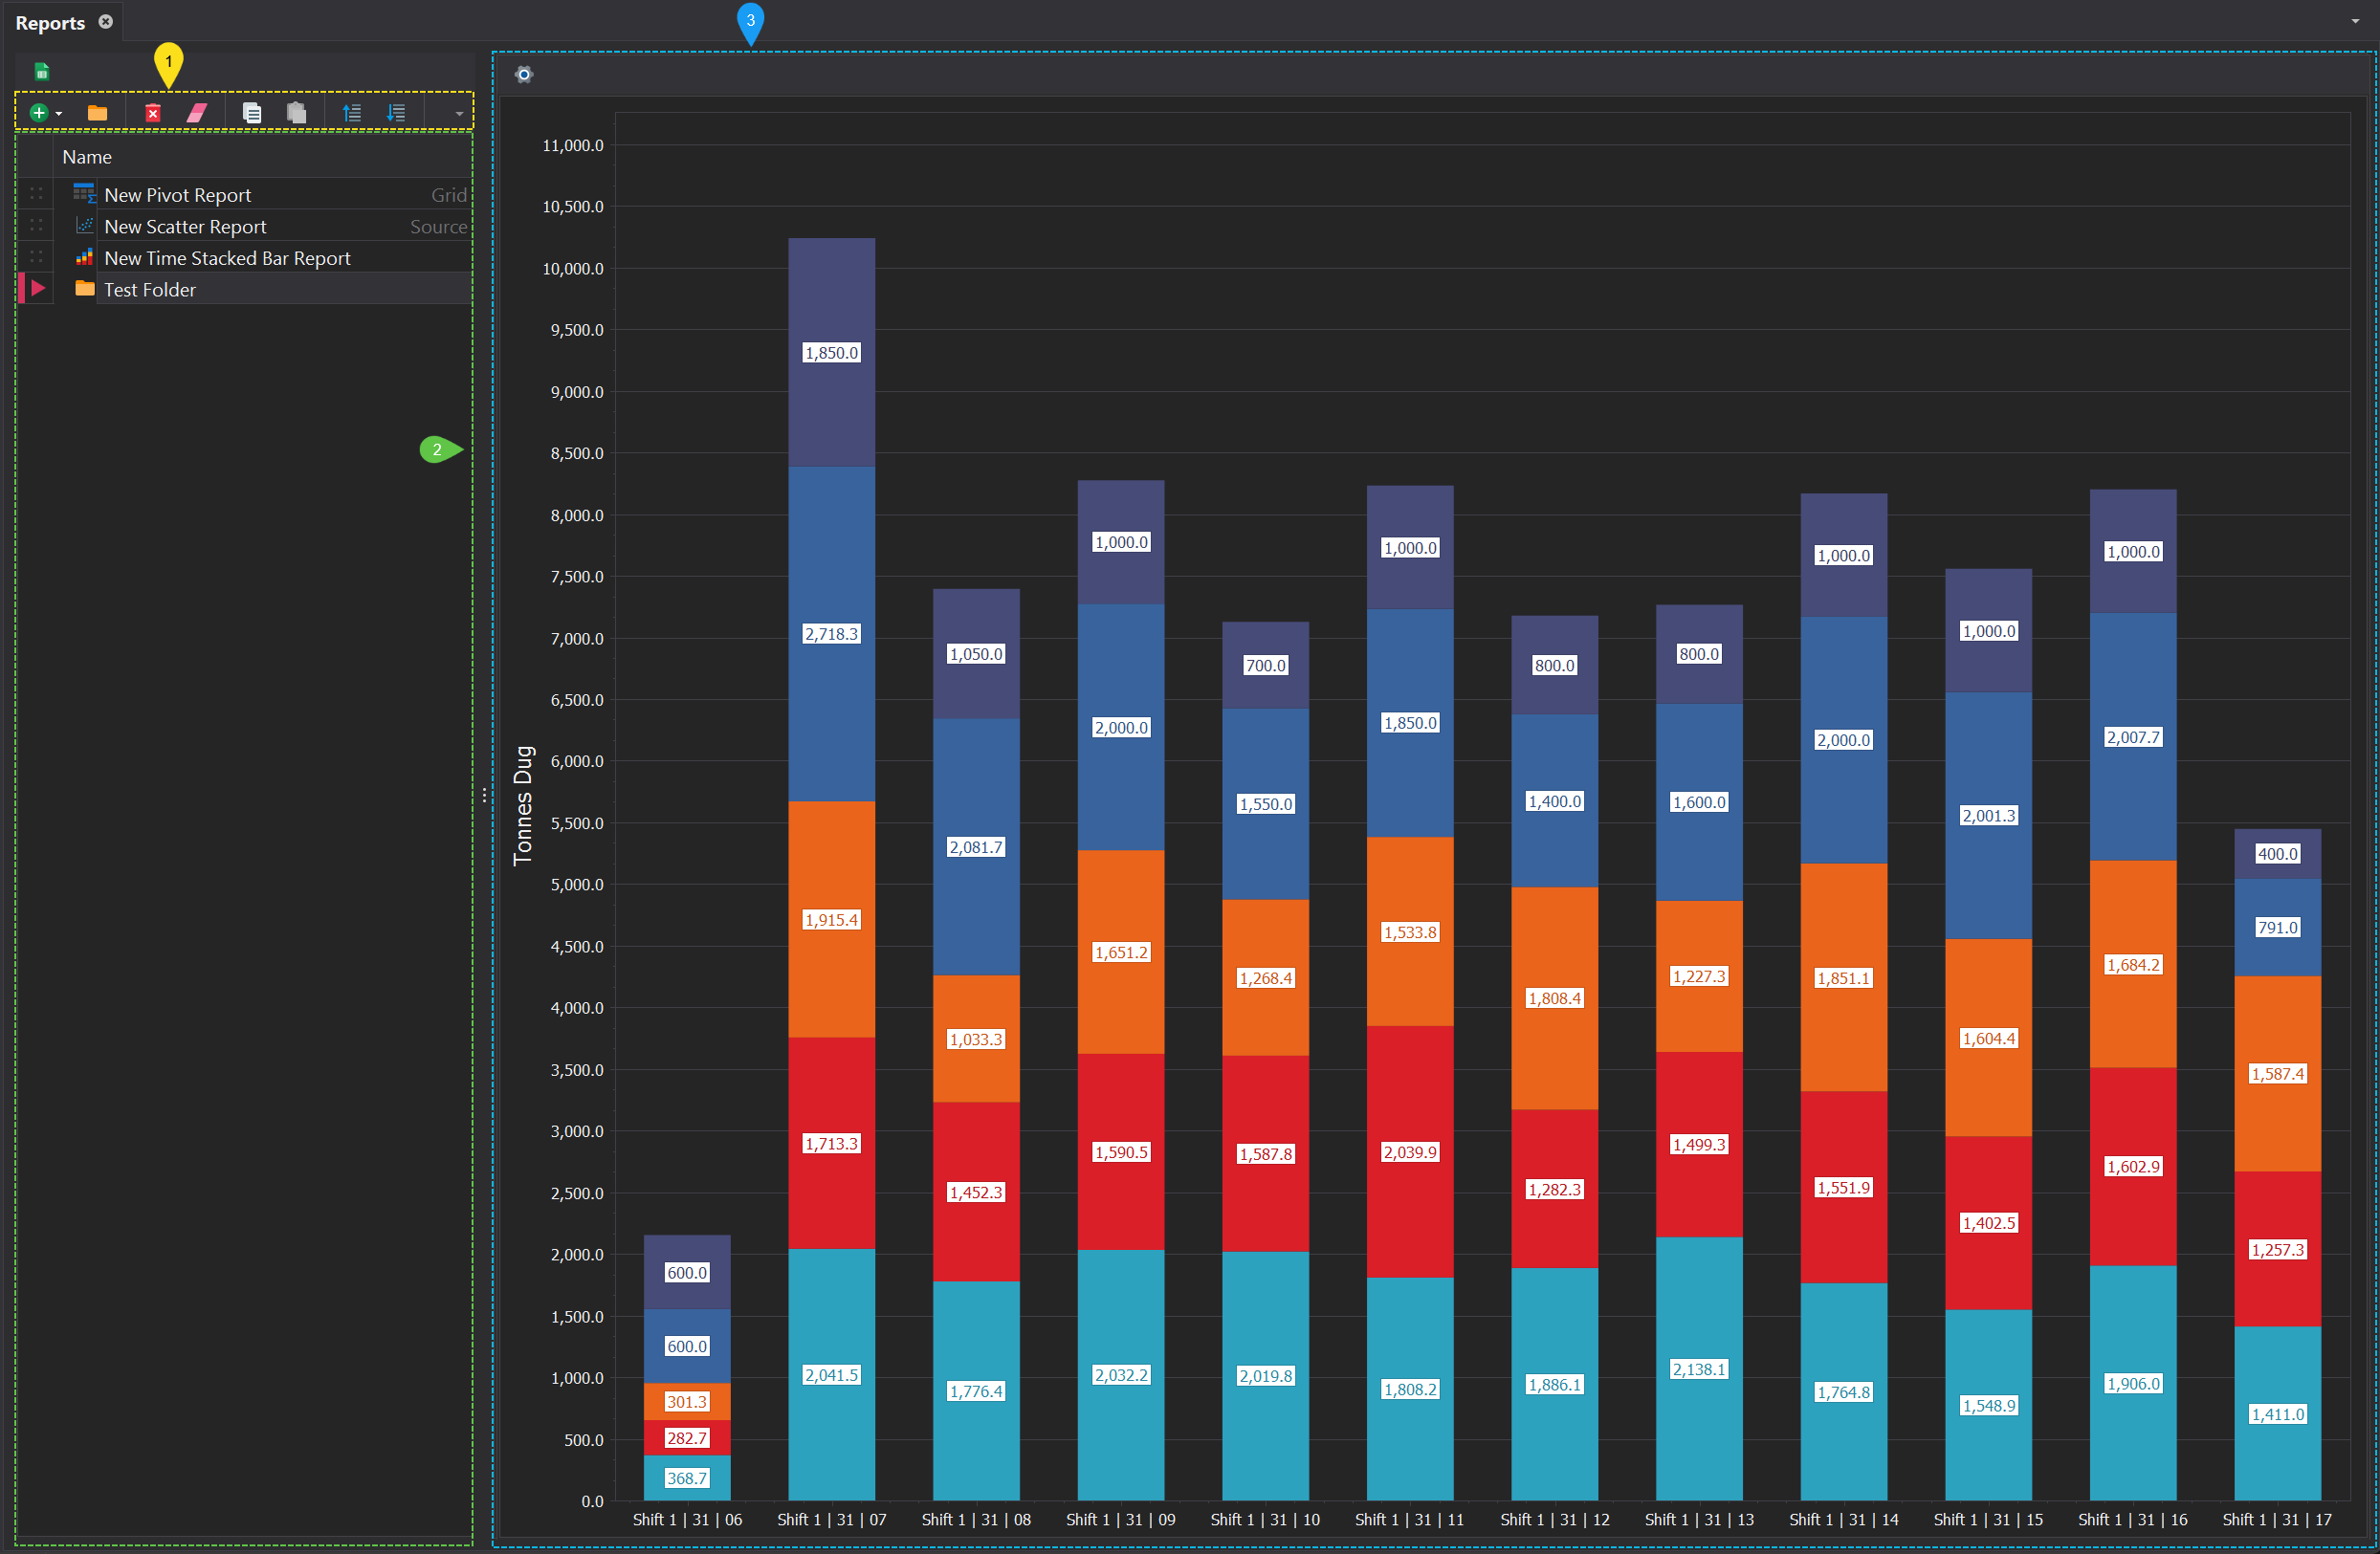Click the paste clipboard icon

click(x=296, y=113)
